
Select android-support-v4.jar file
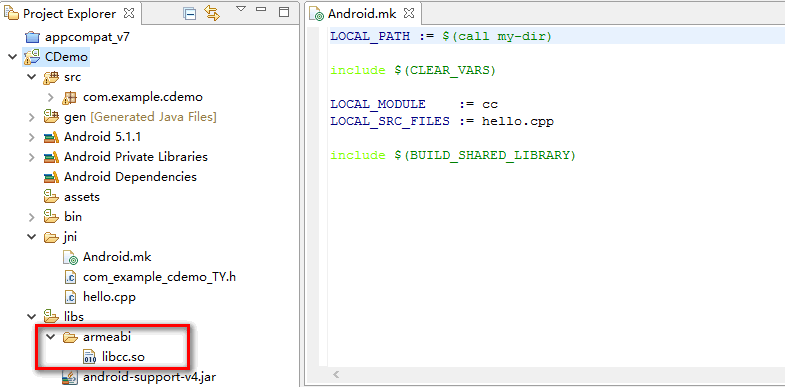150,377
